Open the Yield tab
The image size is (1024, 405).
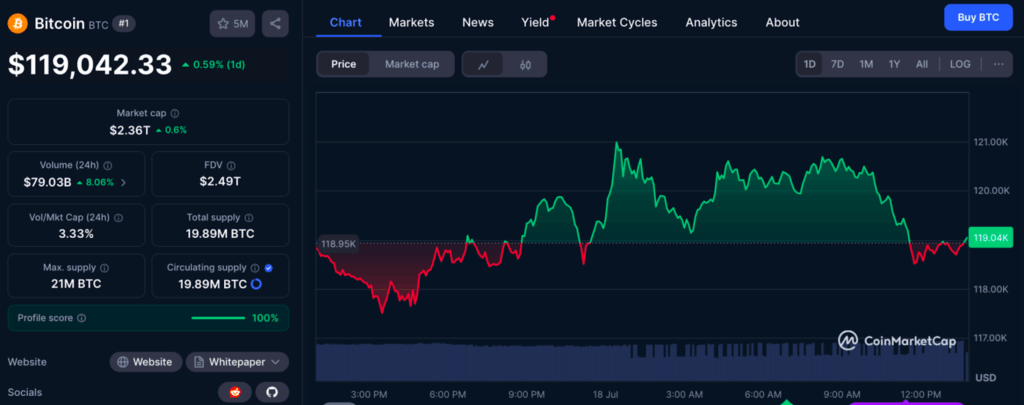536,22
